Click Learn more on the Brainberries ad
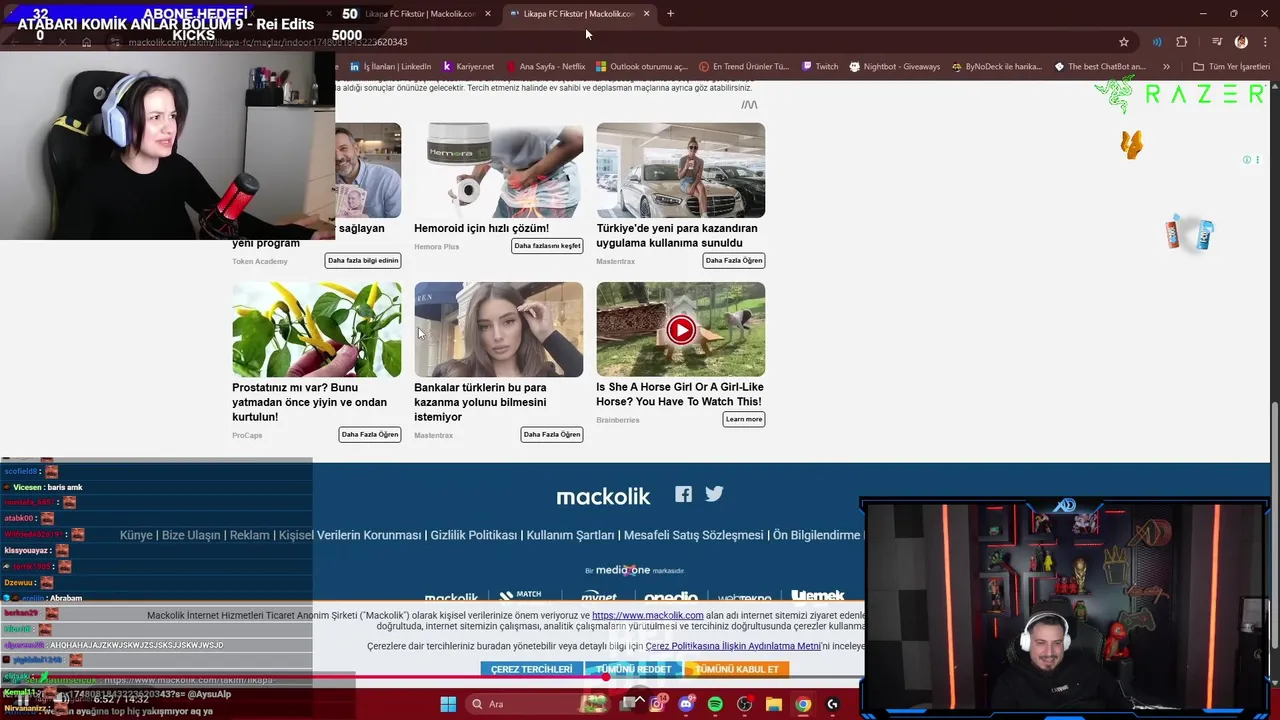Screen dimensions: 1280x720 pyautogui.click(x=744, y=419)
